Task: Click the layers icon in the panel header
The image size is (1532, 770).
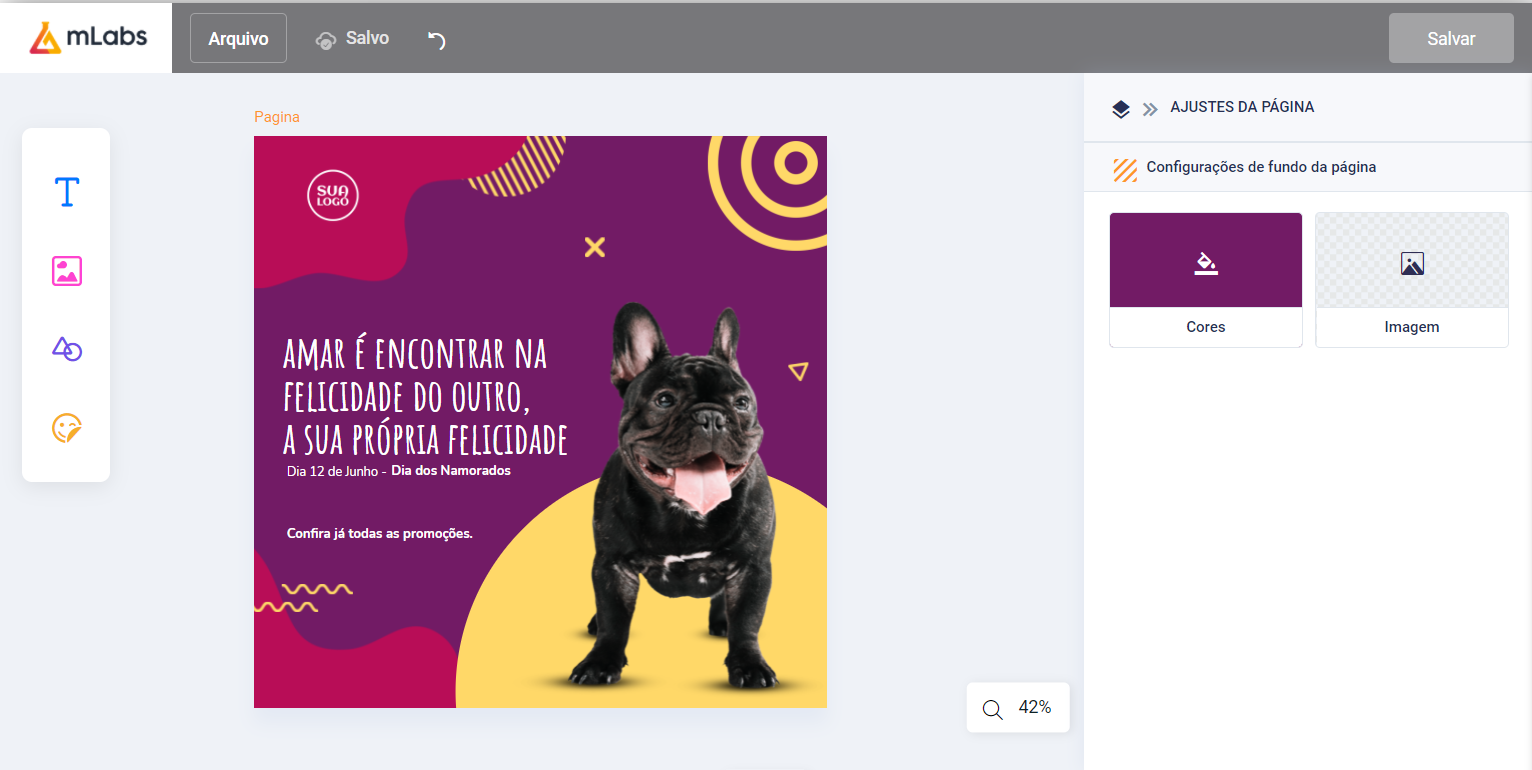Action: [x=1121, y=108]
